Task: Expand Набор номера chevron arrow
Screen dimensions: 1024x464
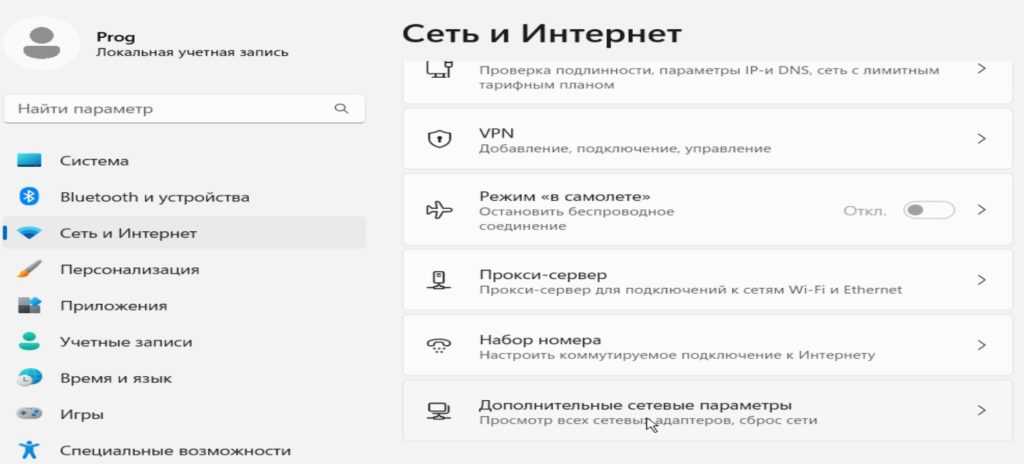Action: pyautogui.click(x=981, y=345)
